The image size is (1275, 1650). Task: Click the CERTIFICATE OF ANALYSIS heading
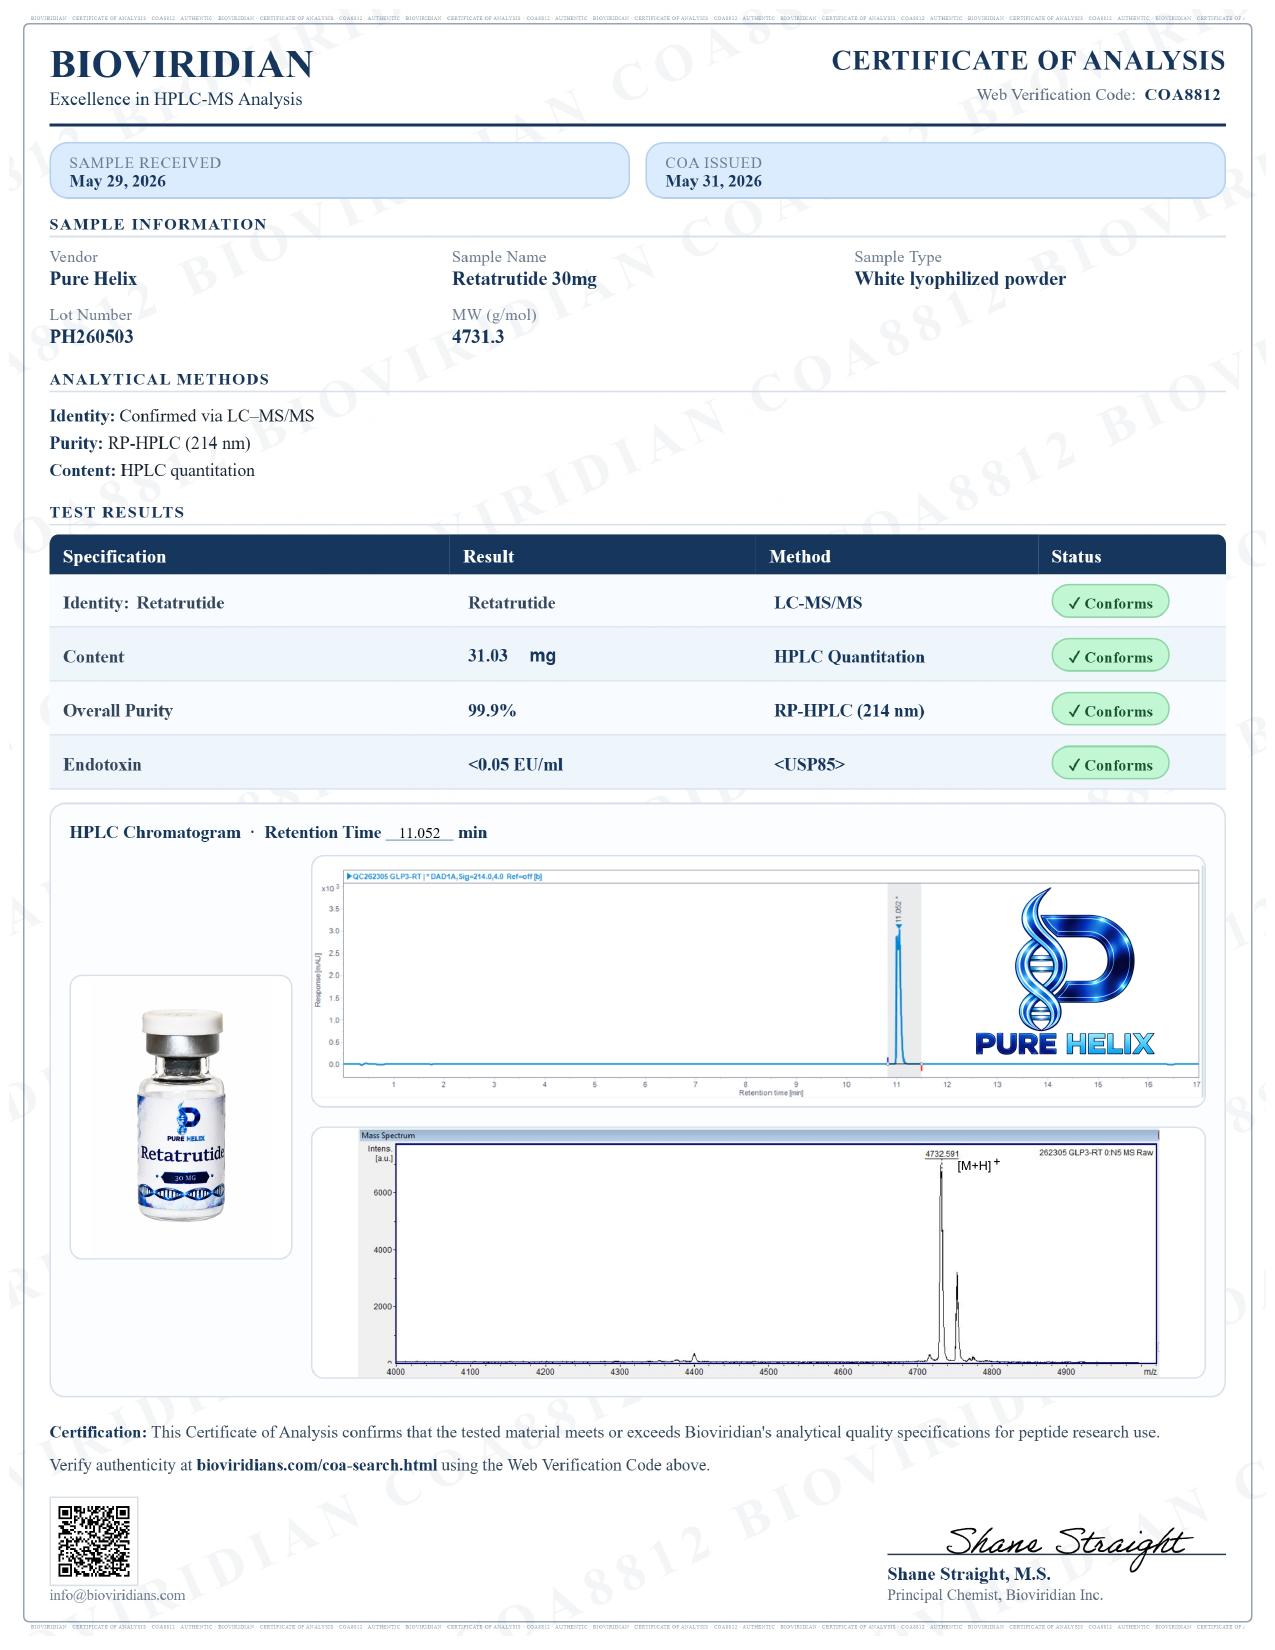click(1028, 61)
